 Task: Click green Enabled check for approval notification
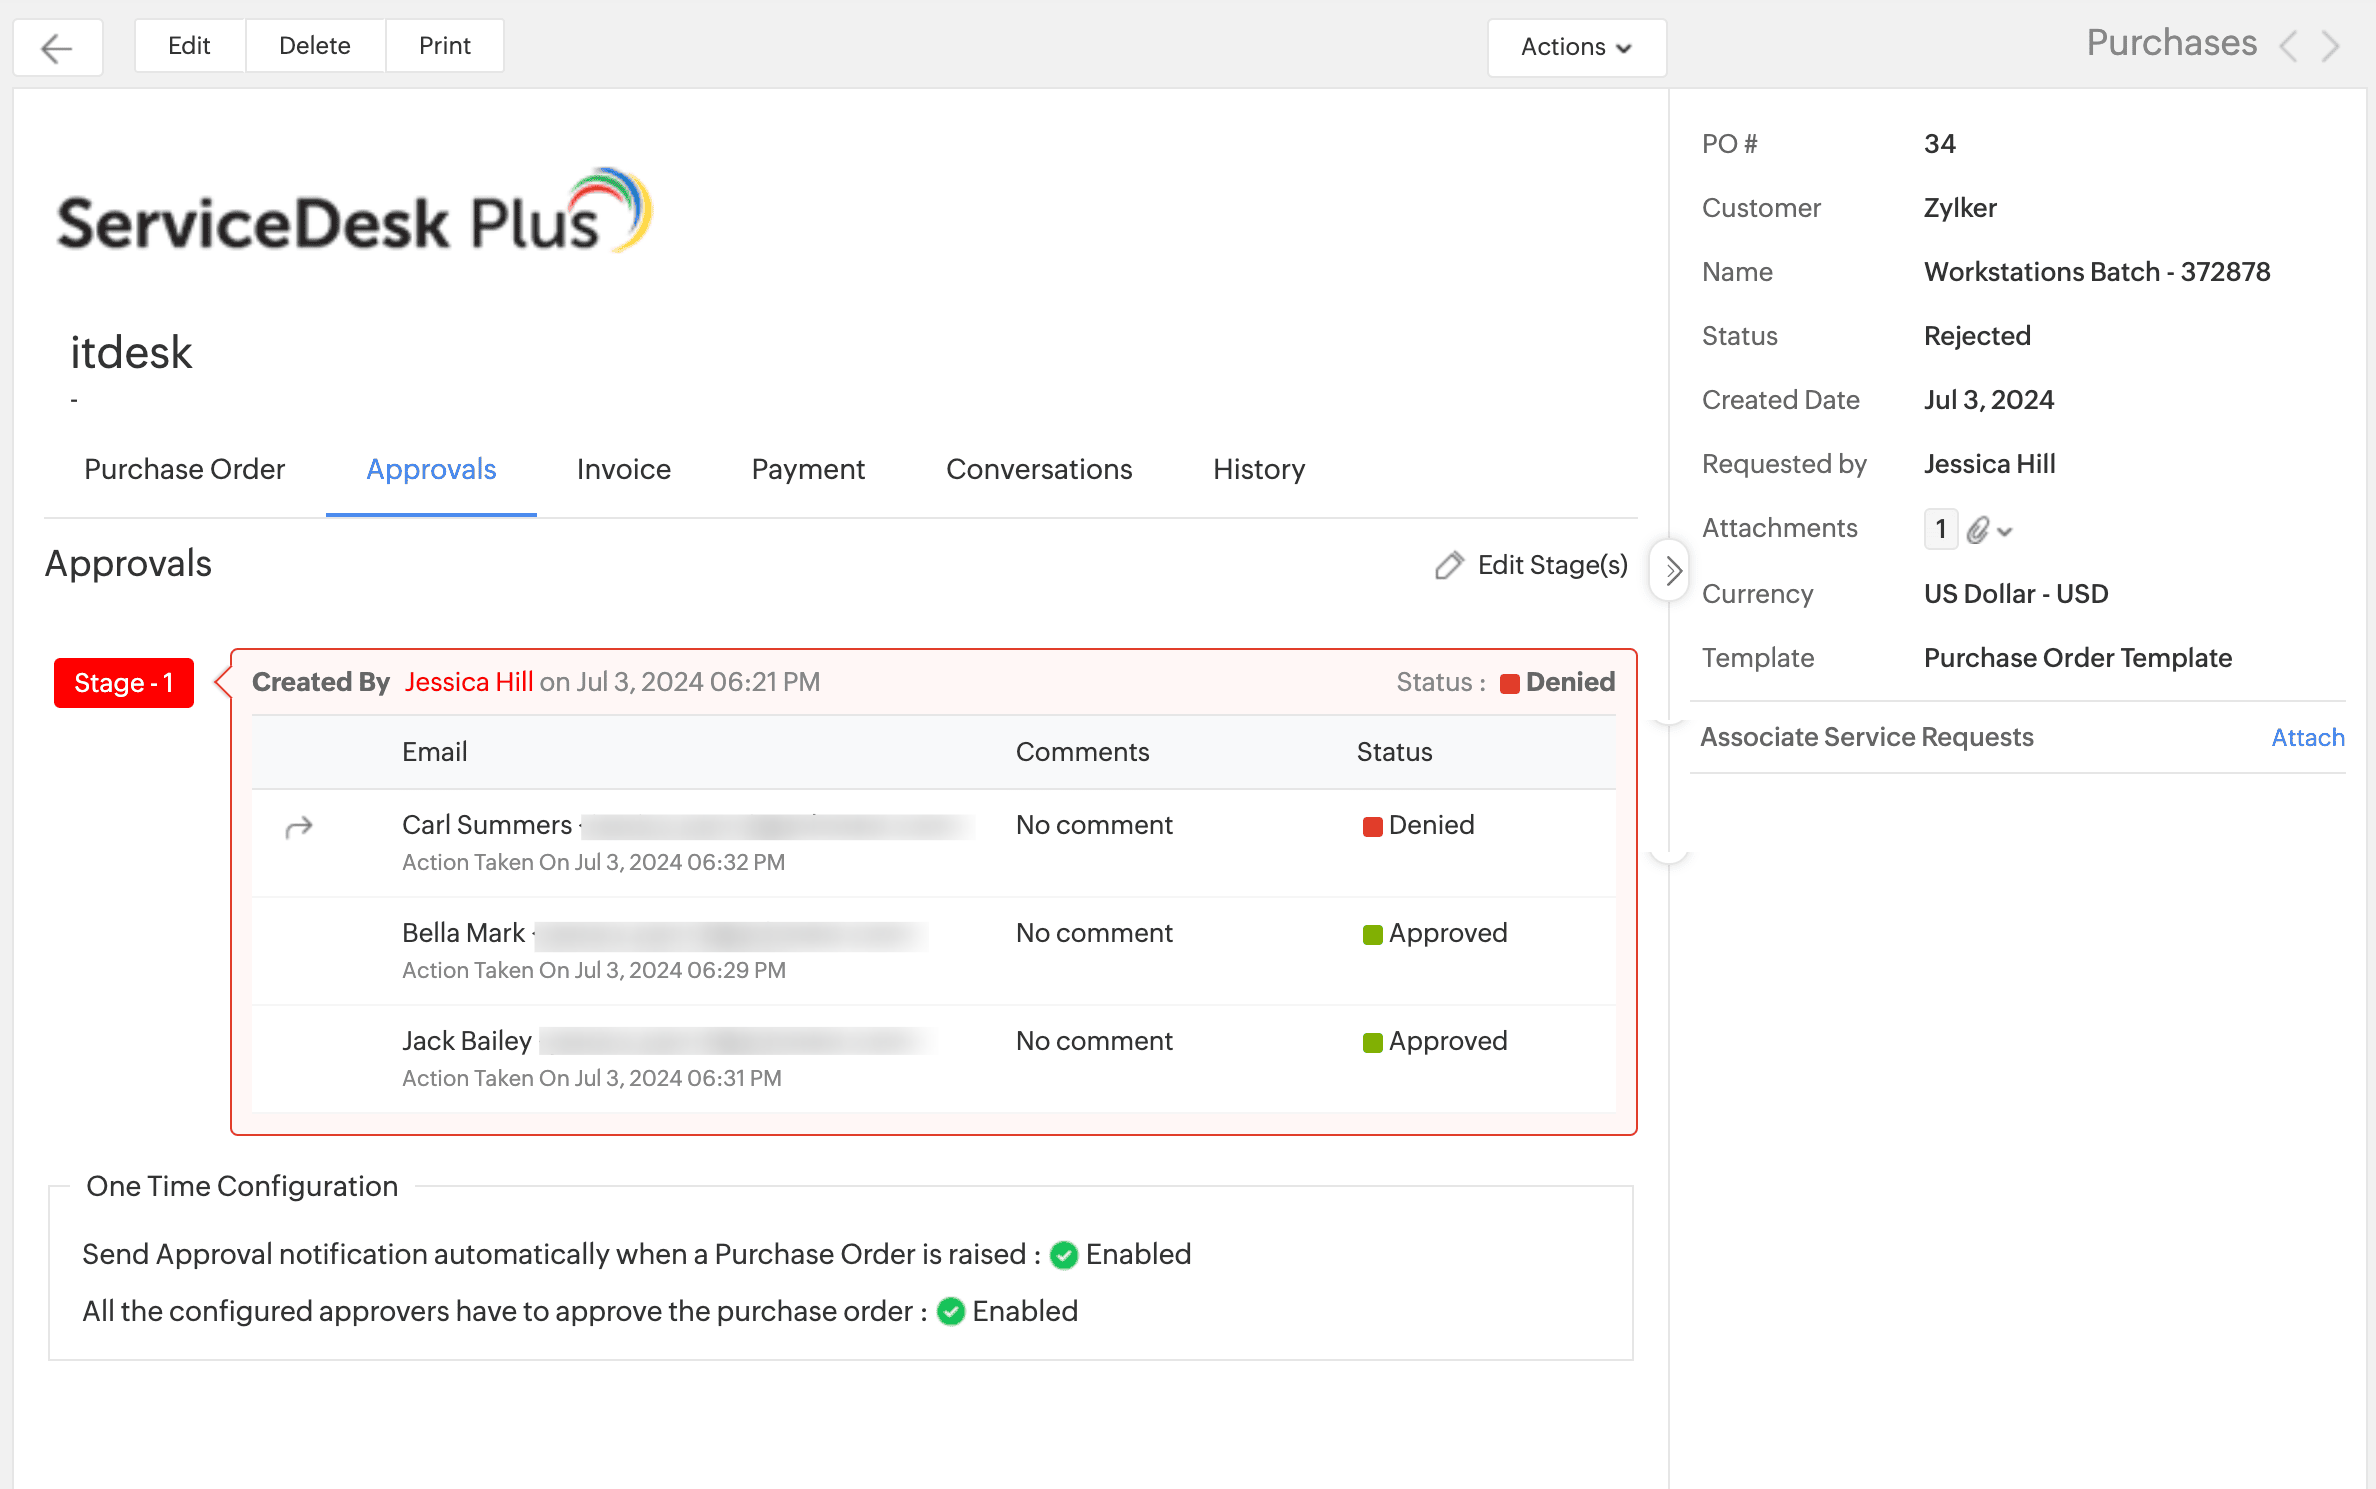tap(1064, 1255)
